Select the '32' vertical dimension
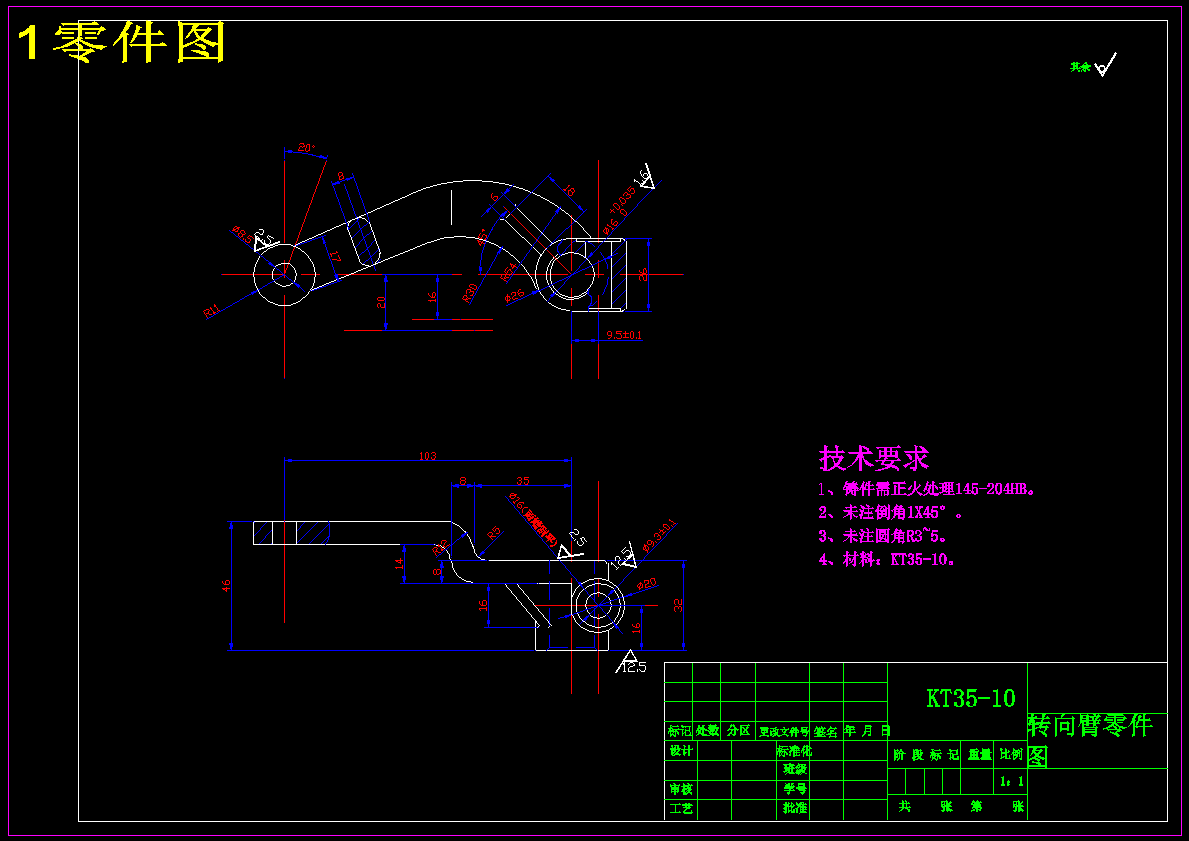The width and height of the screenshot is (1189, 841). pyautogui.click(x=678, y=605)
